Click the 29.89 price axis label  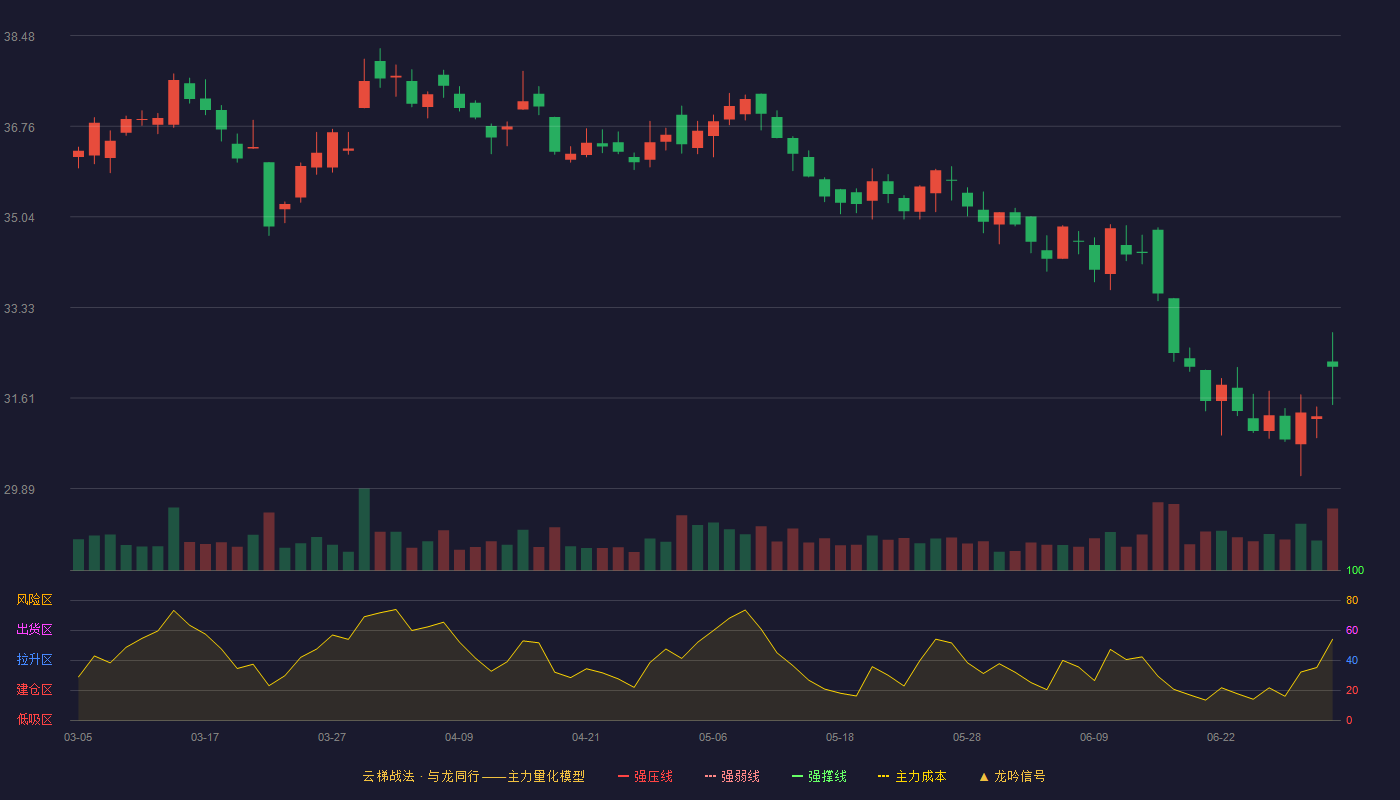pyautogui.click(x=19, y=489)
